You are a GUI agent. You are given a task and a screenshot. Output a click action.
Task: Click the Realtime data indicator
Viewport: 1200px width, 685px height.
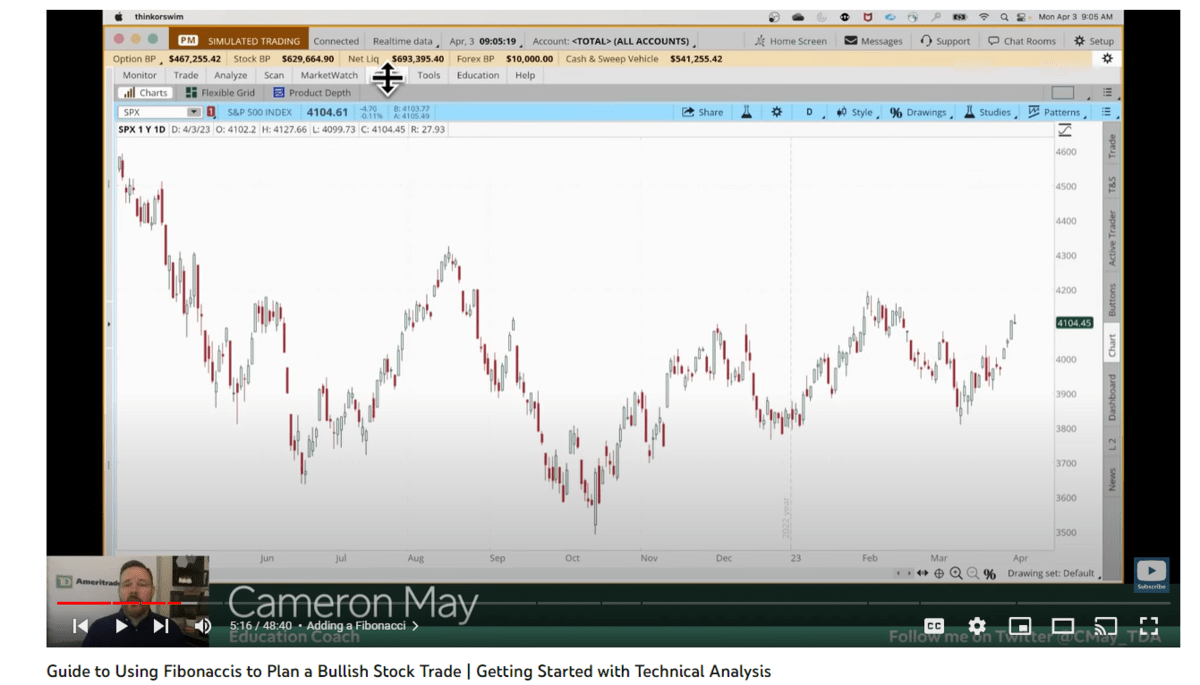tap(404, 41)
